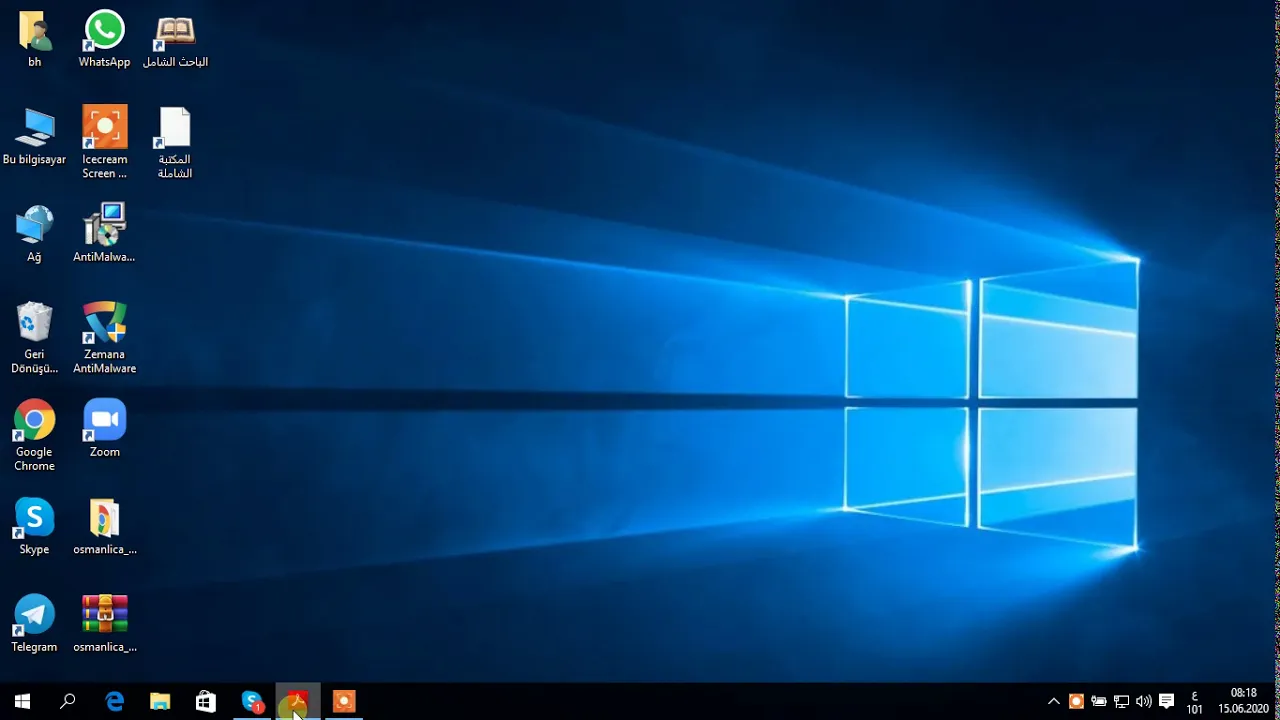Select the Zoom desktop shortcut
This screenshot has height=720, width=1280.
pos(104,429)
